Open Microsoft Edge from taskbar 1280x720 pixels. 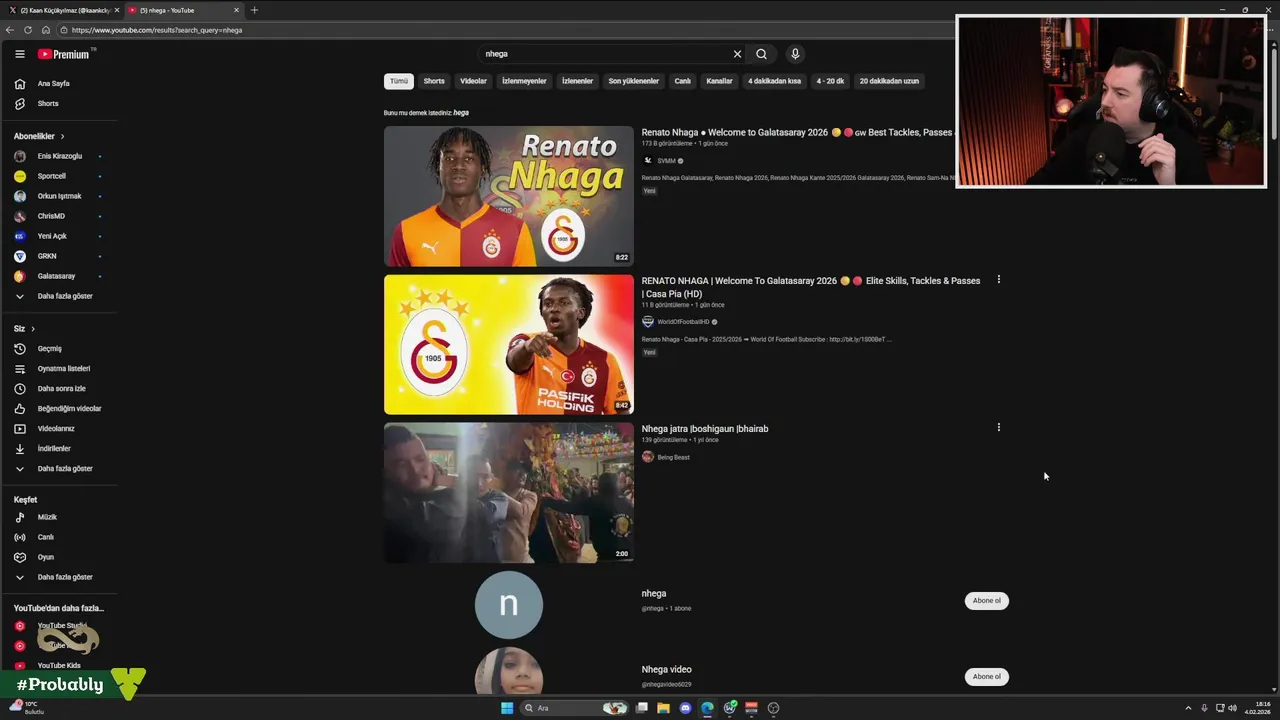click(707, 708)
